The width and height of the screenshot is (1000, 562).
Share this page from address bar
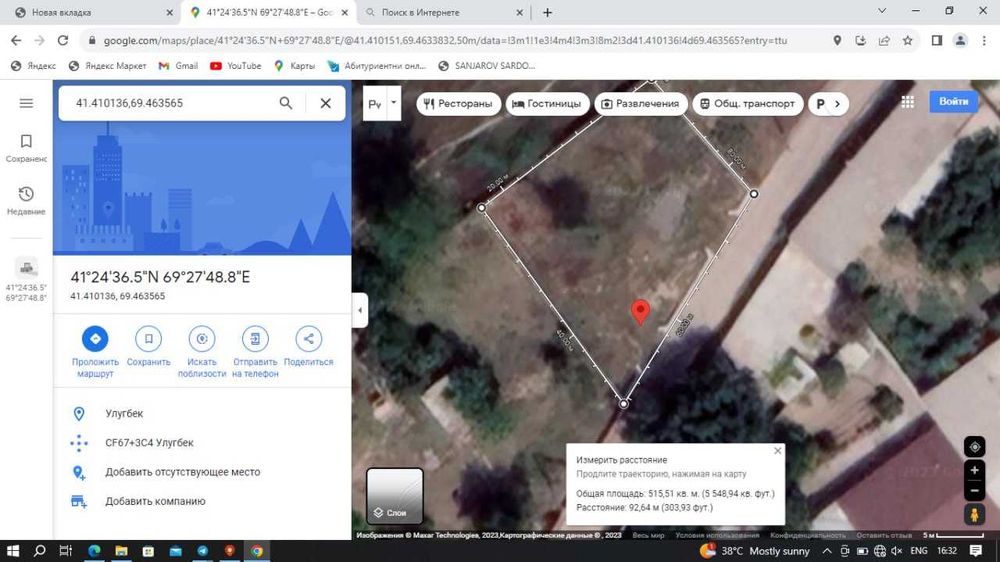coord(884,40)
